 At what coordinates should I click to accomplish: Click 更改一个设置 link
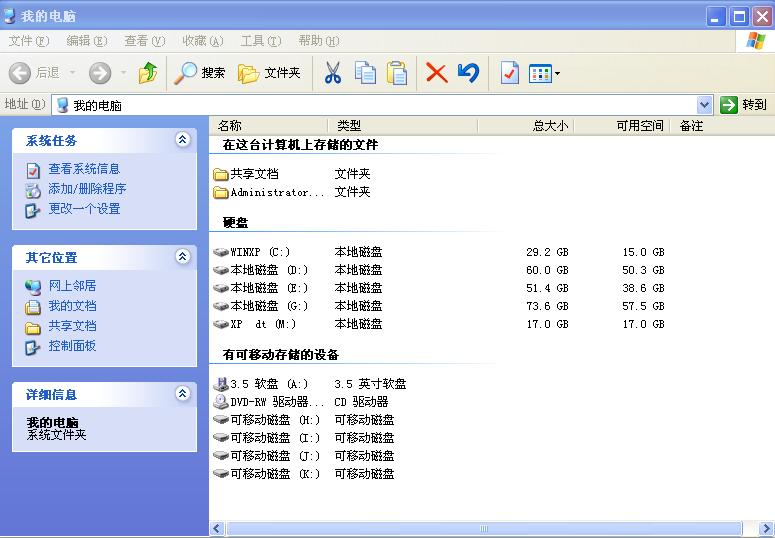pyautogui.click(x=84, y=209)
